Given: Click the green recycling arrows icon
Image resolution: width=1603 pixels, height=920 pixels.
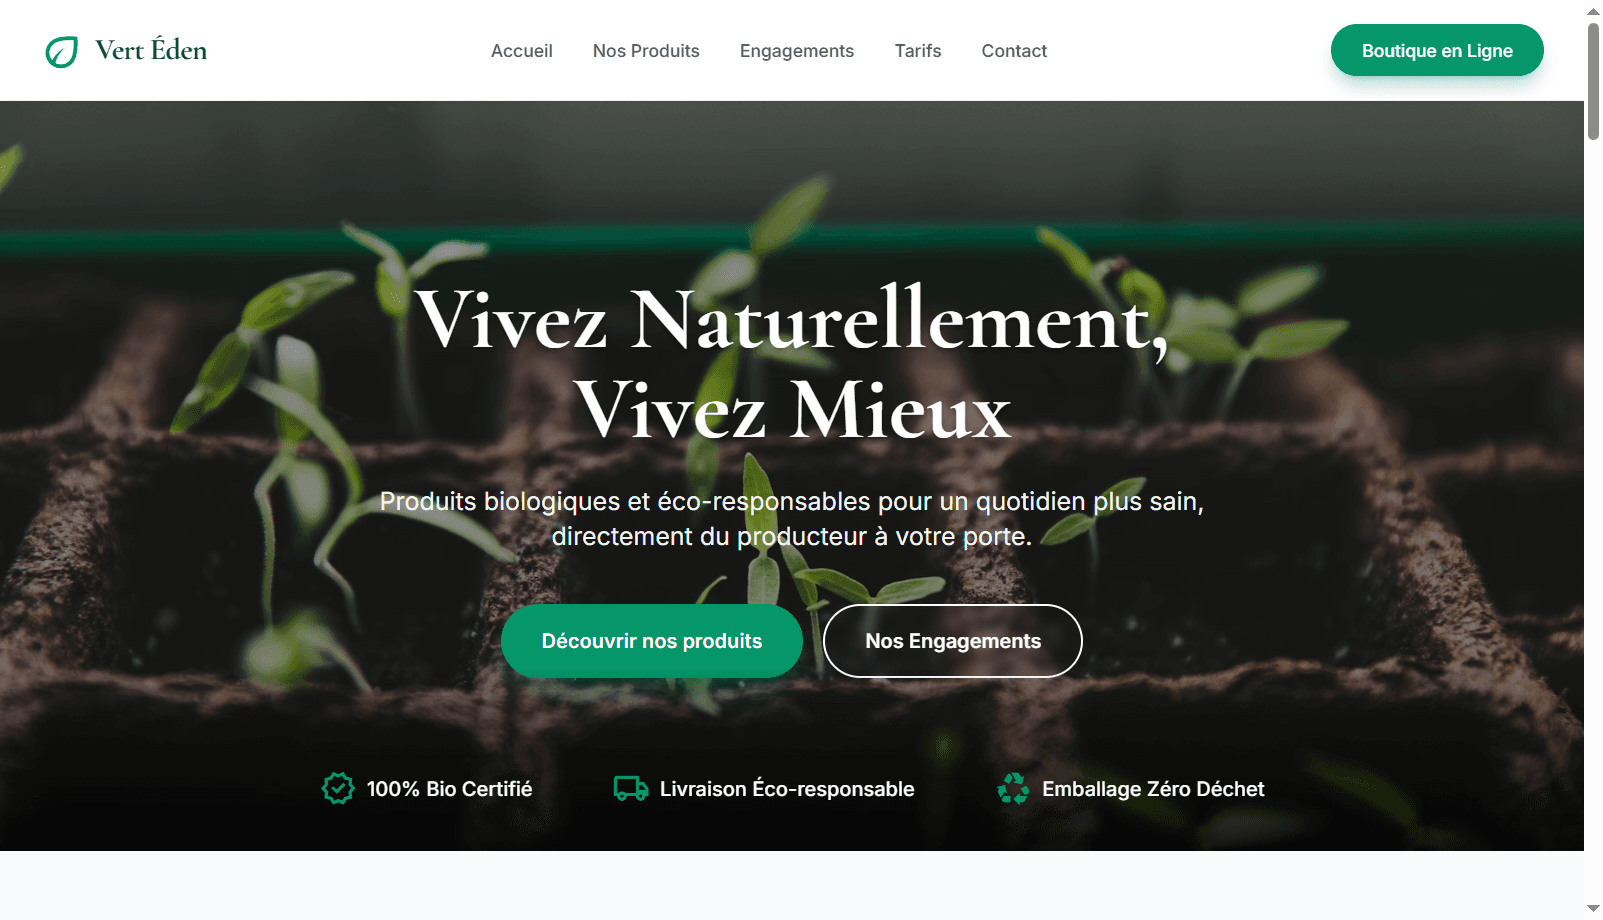Looking at the screenshot, I should [1013, 788].
